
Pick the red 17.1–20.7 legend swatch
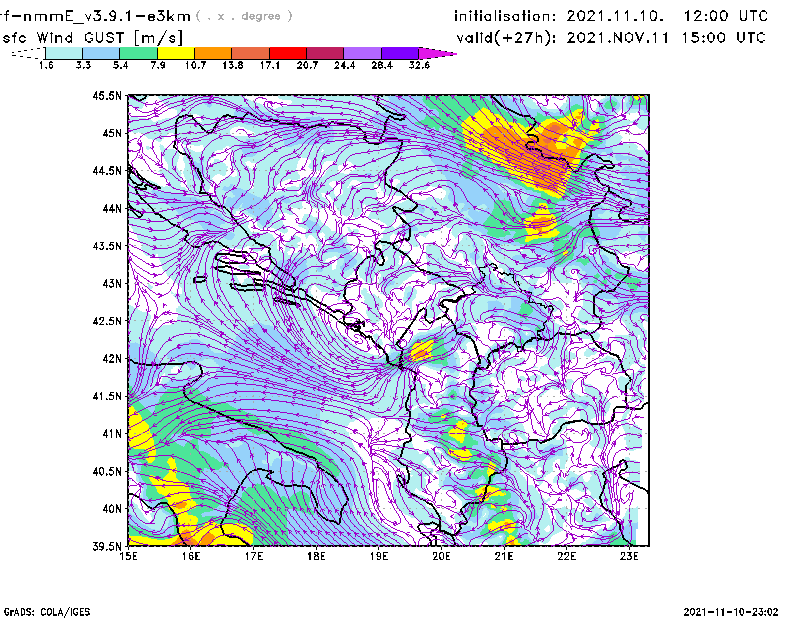pos(288,53)
